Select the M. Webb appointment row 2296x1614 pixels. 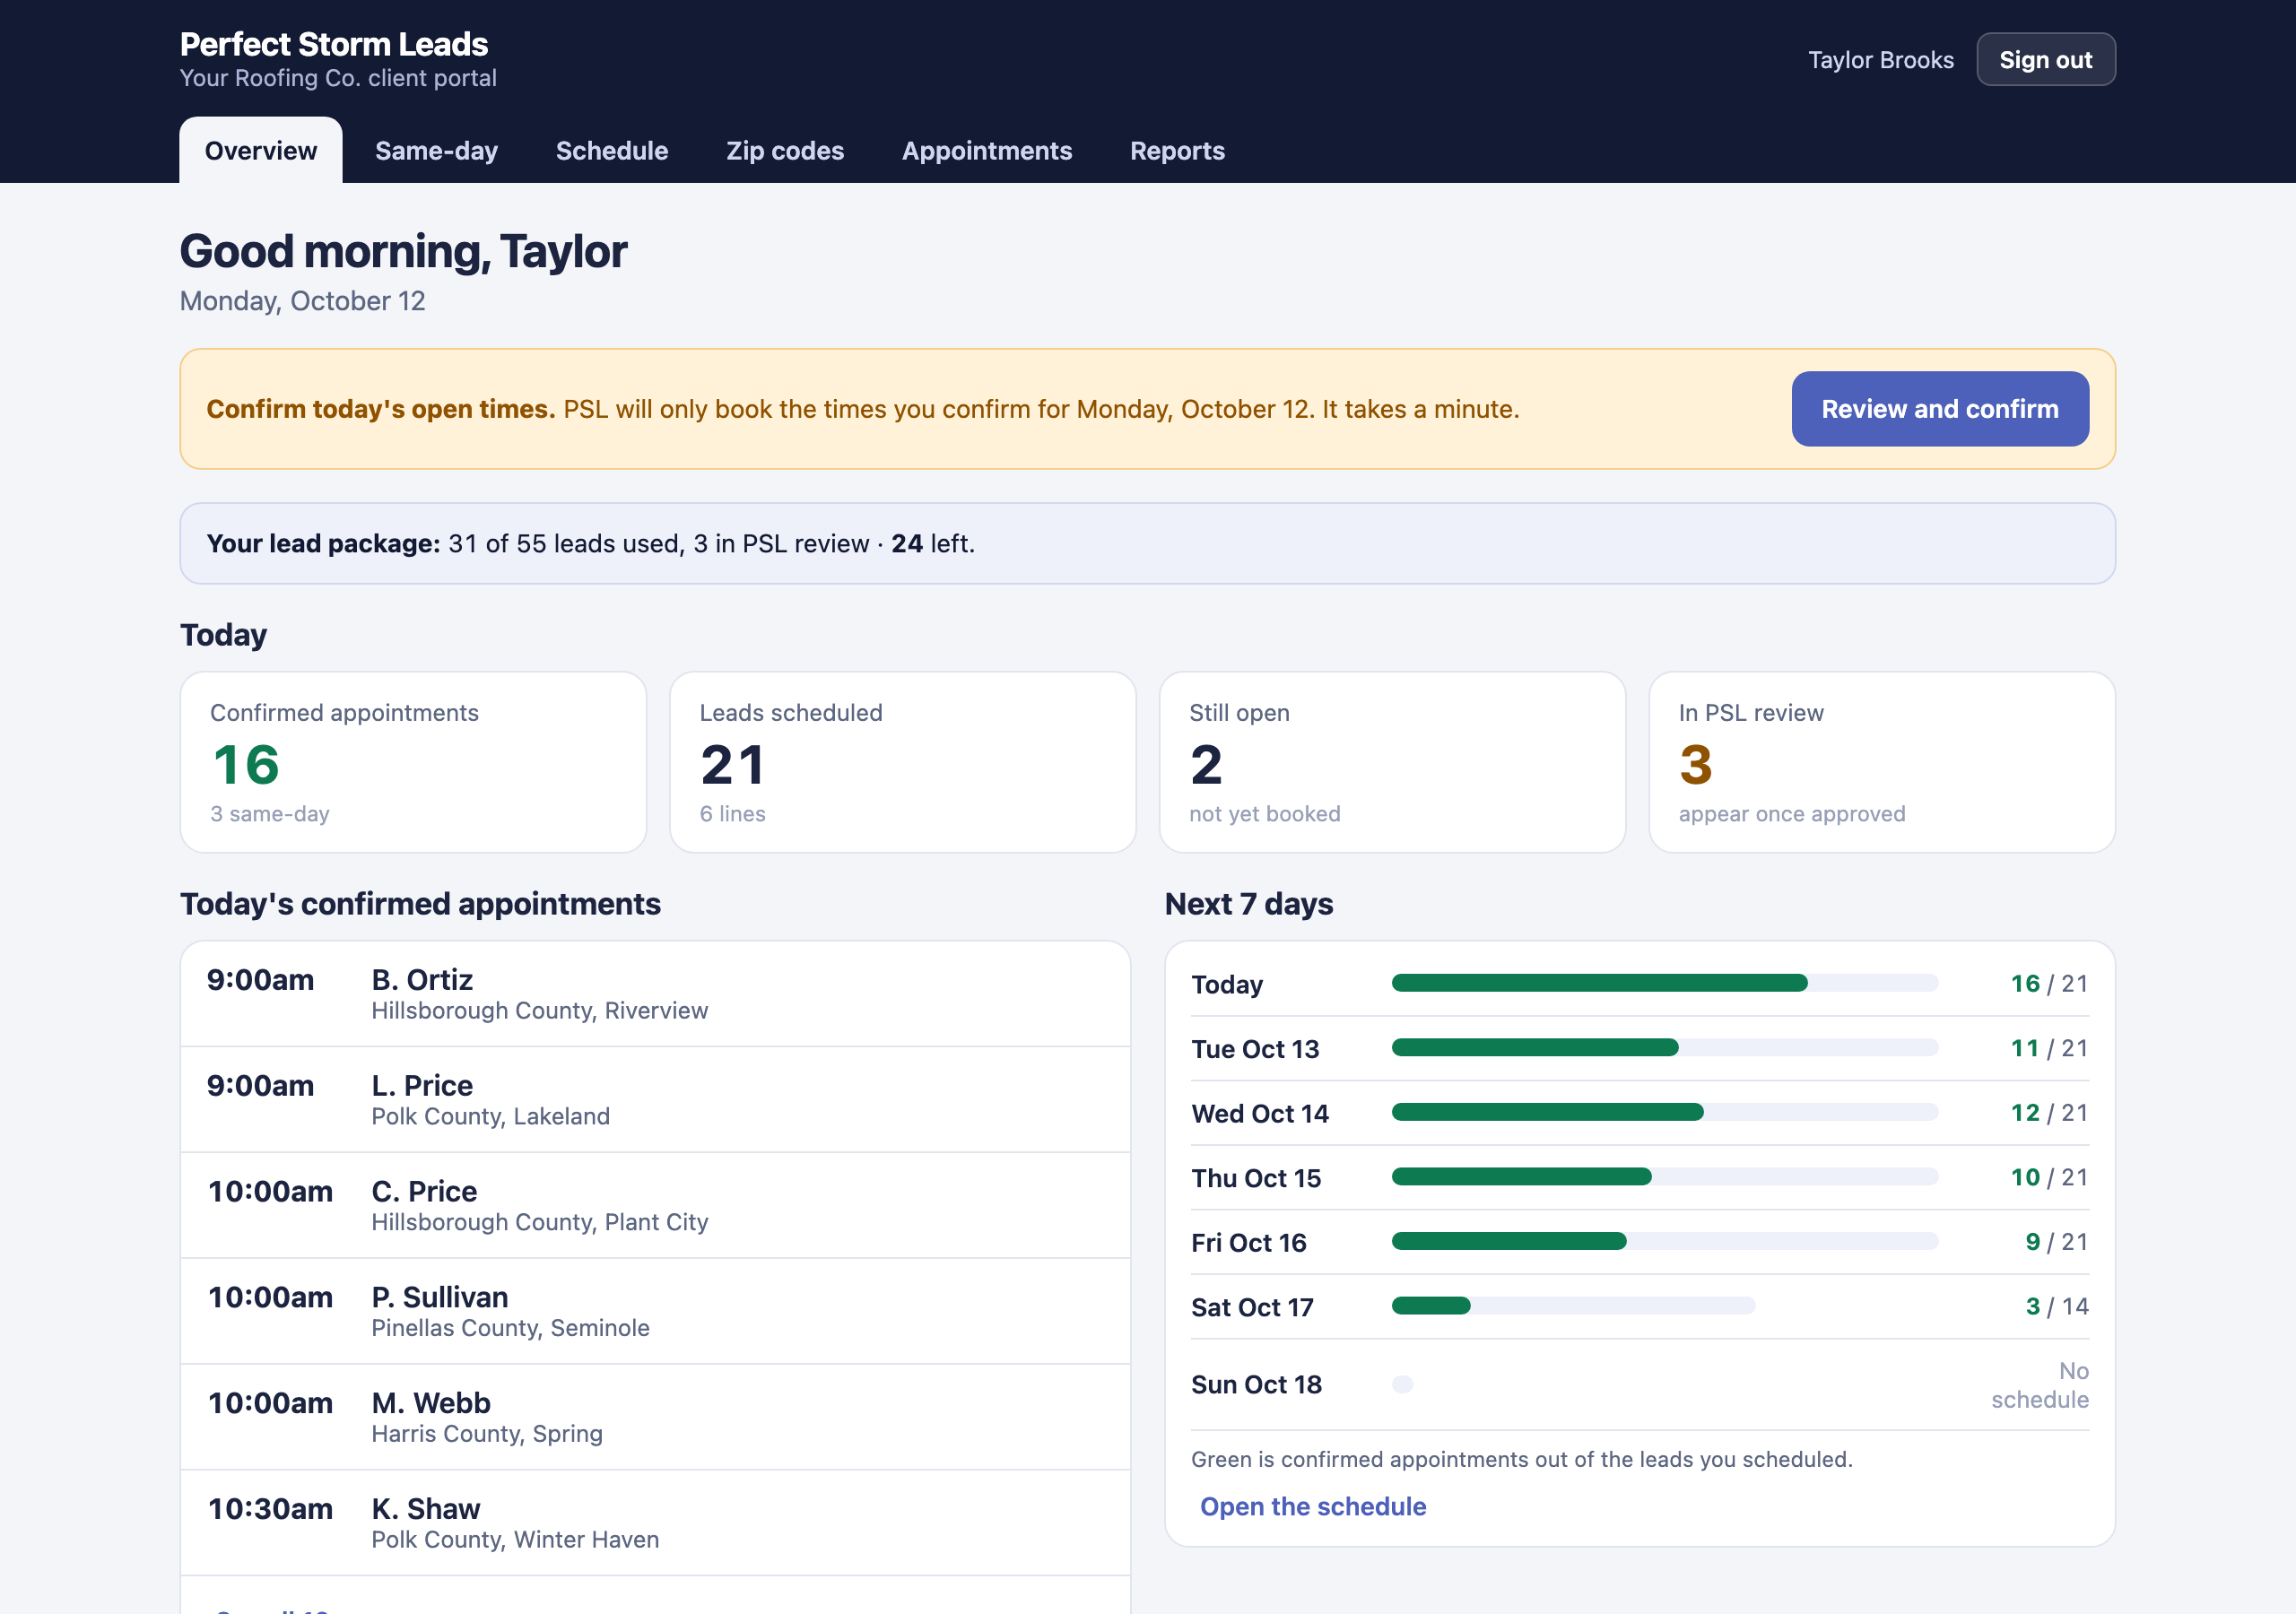pos(655,1417)
